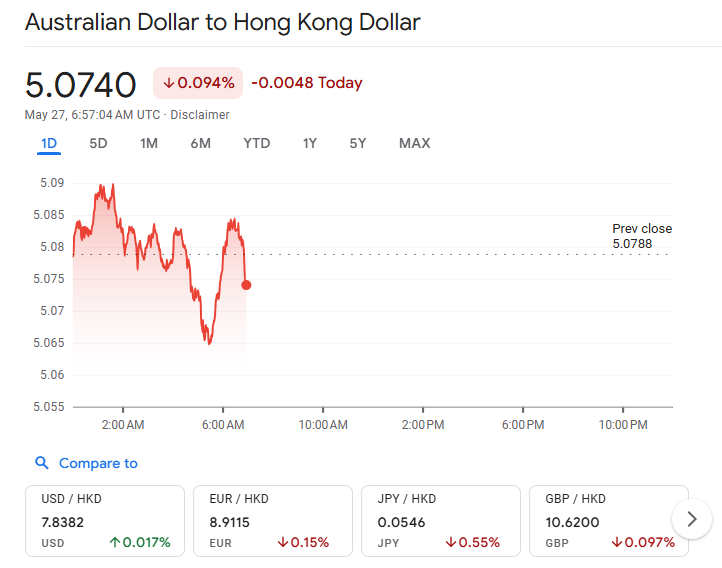Click the red current price dot on chart
Image resolution: width=722 pixels, height=568 pixels.
[x=246, y=285]
